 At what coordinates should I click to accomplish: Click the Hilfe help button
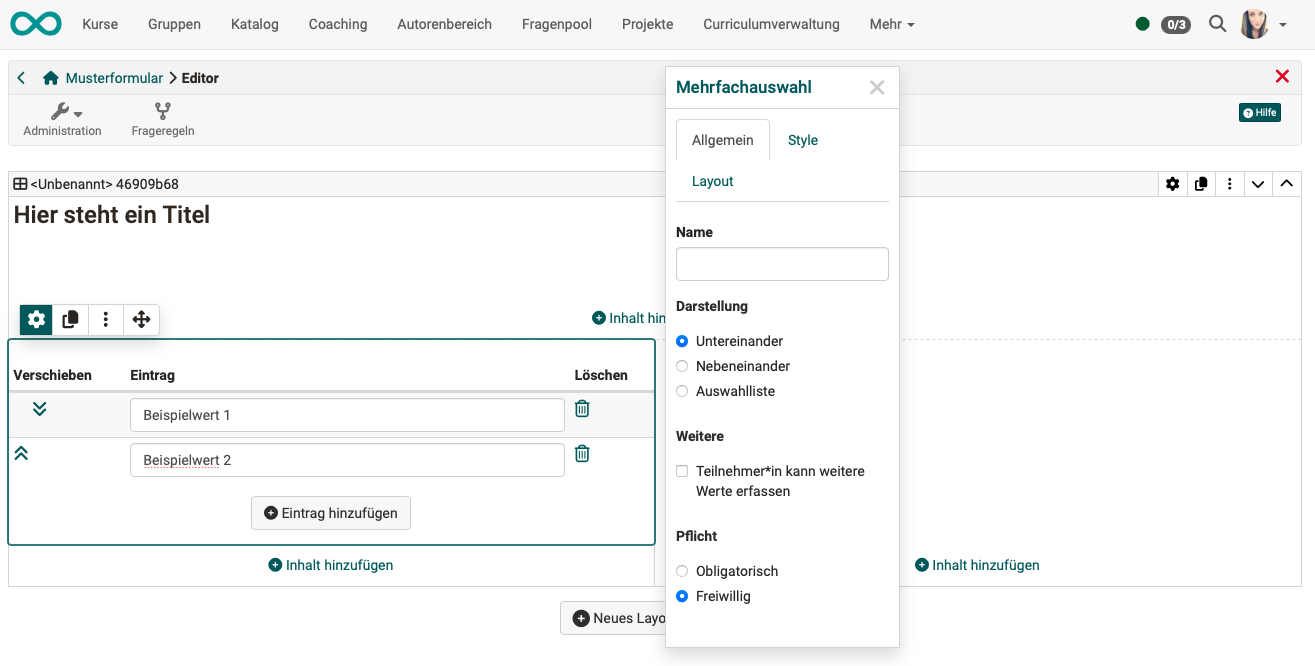(1259, 113)
